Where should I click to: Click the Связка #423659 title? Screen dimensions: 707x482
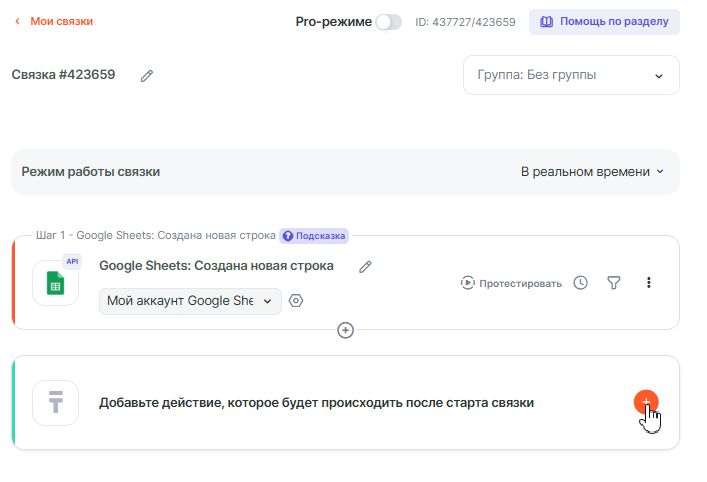click(x=63, y=75)
